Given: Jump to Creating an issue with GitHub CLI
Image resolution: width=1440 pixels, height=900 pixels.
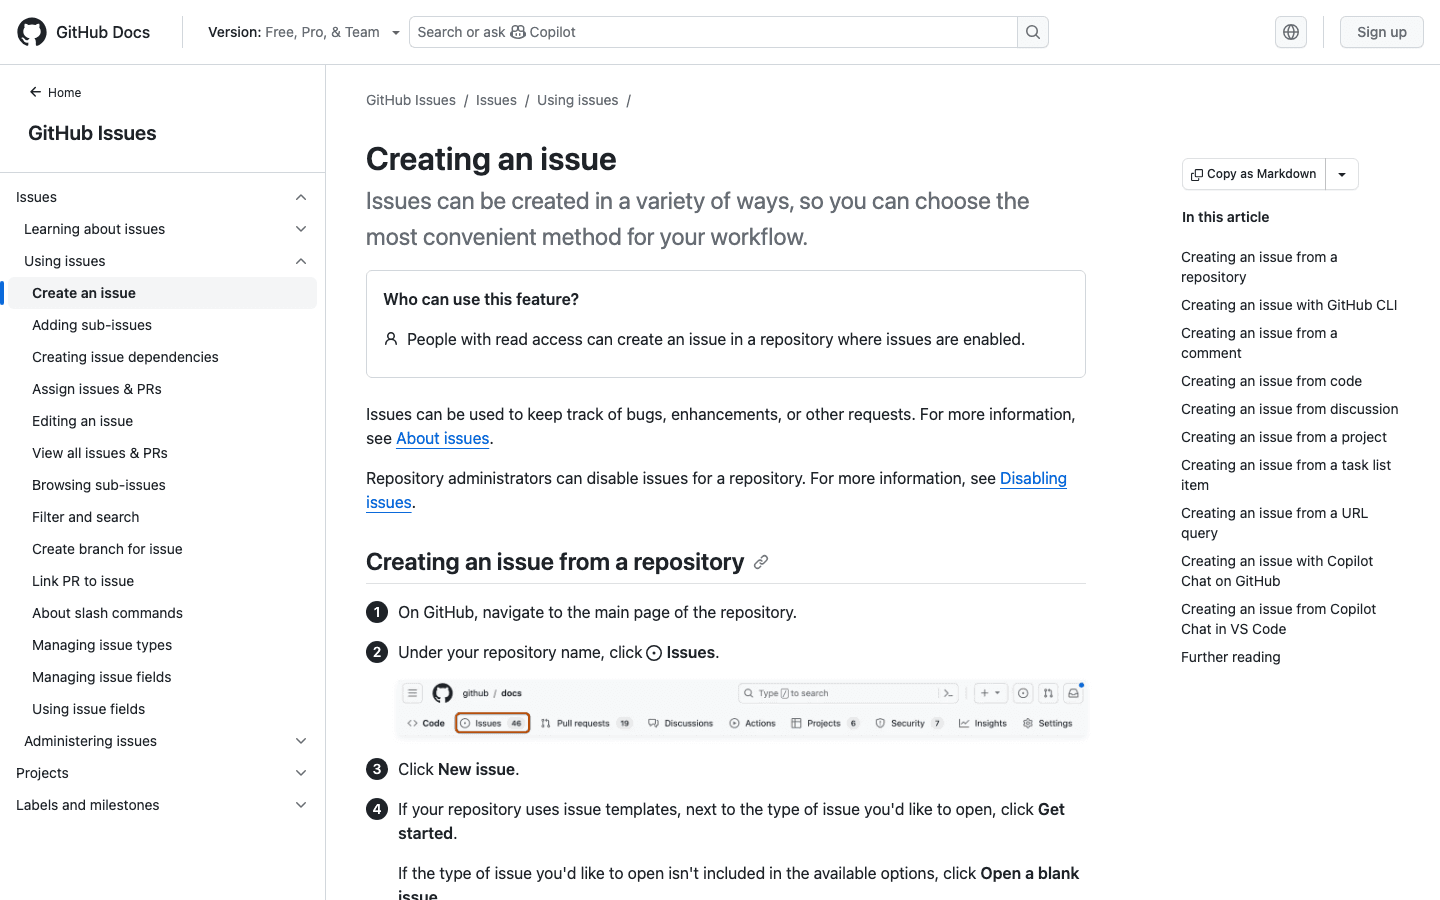Looking at the screenshot, I should click(1289, 304).
